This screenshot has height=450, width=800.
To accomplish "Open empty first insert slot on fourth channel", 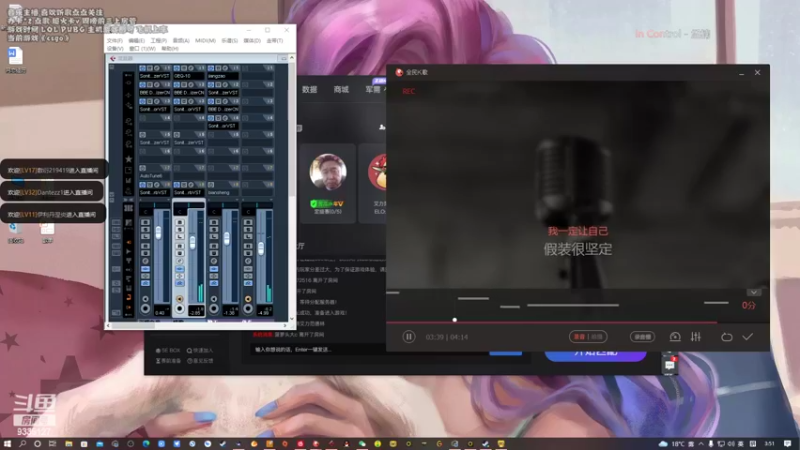I will [257, 76].
